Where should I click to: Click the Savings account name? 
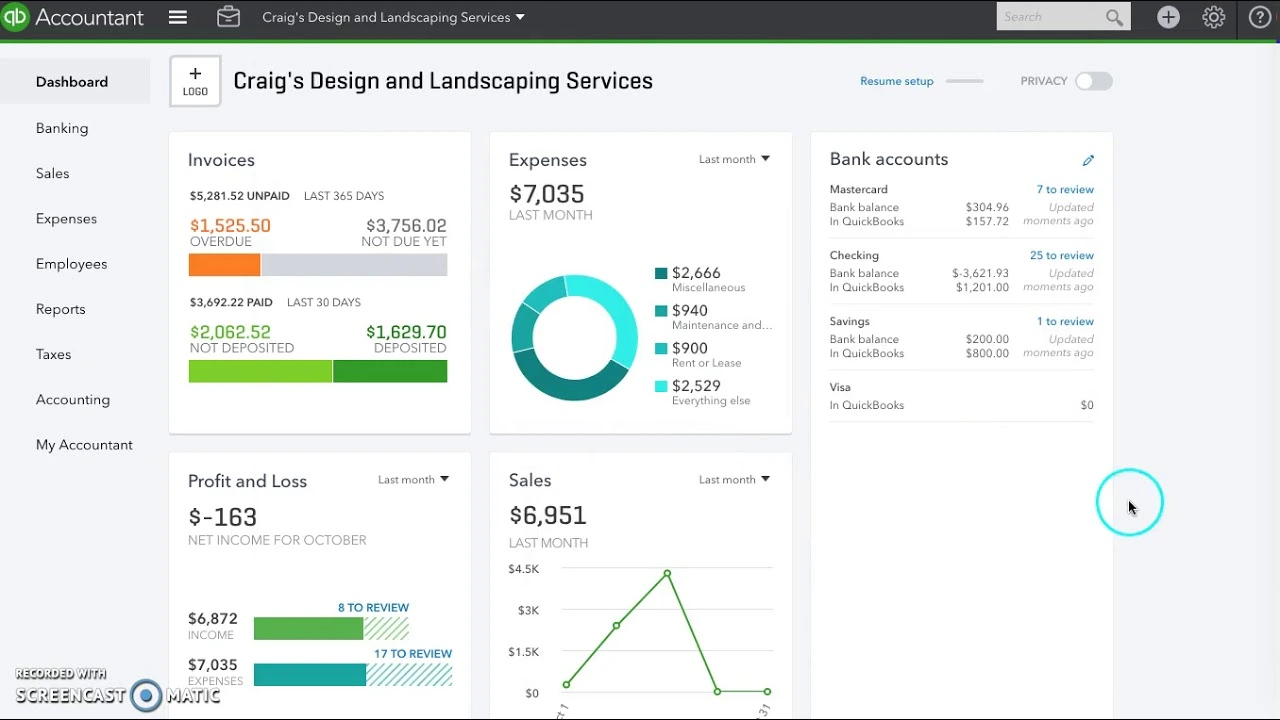pos(849,321)
